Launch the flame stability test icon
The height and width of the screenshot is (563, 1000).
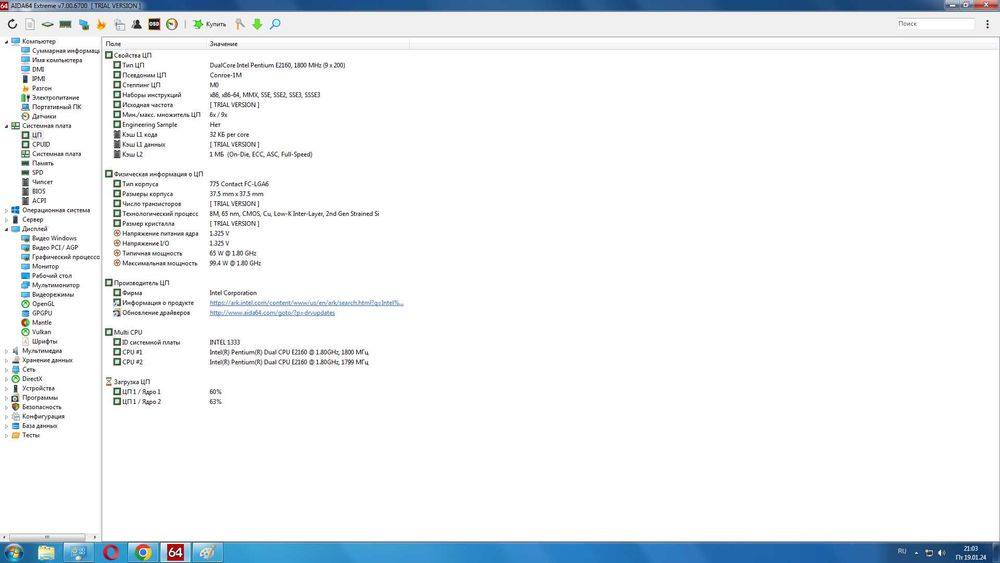(x=101, y=24)
